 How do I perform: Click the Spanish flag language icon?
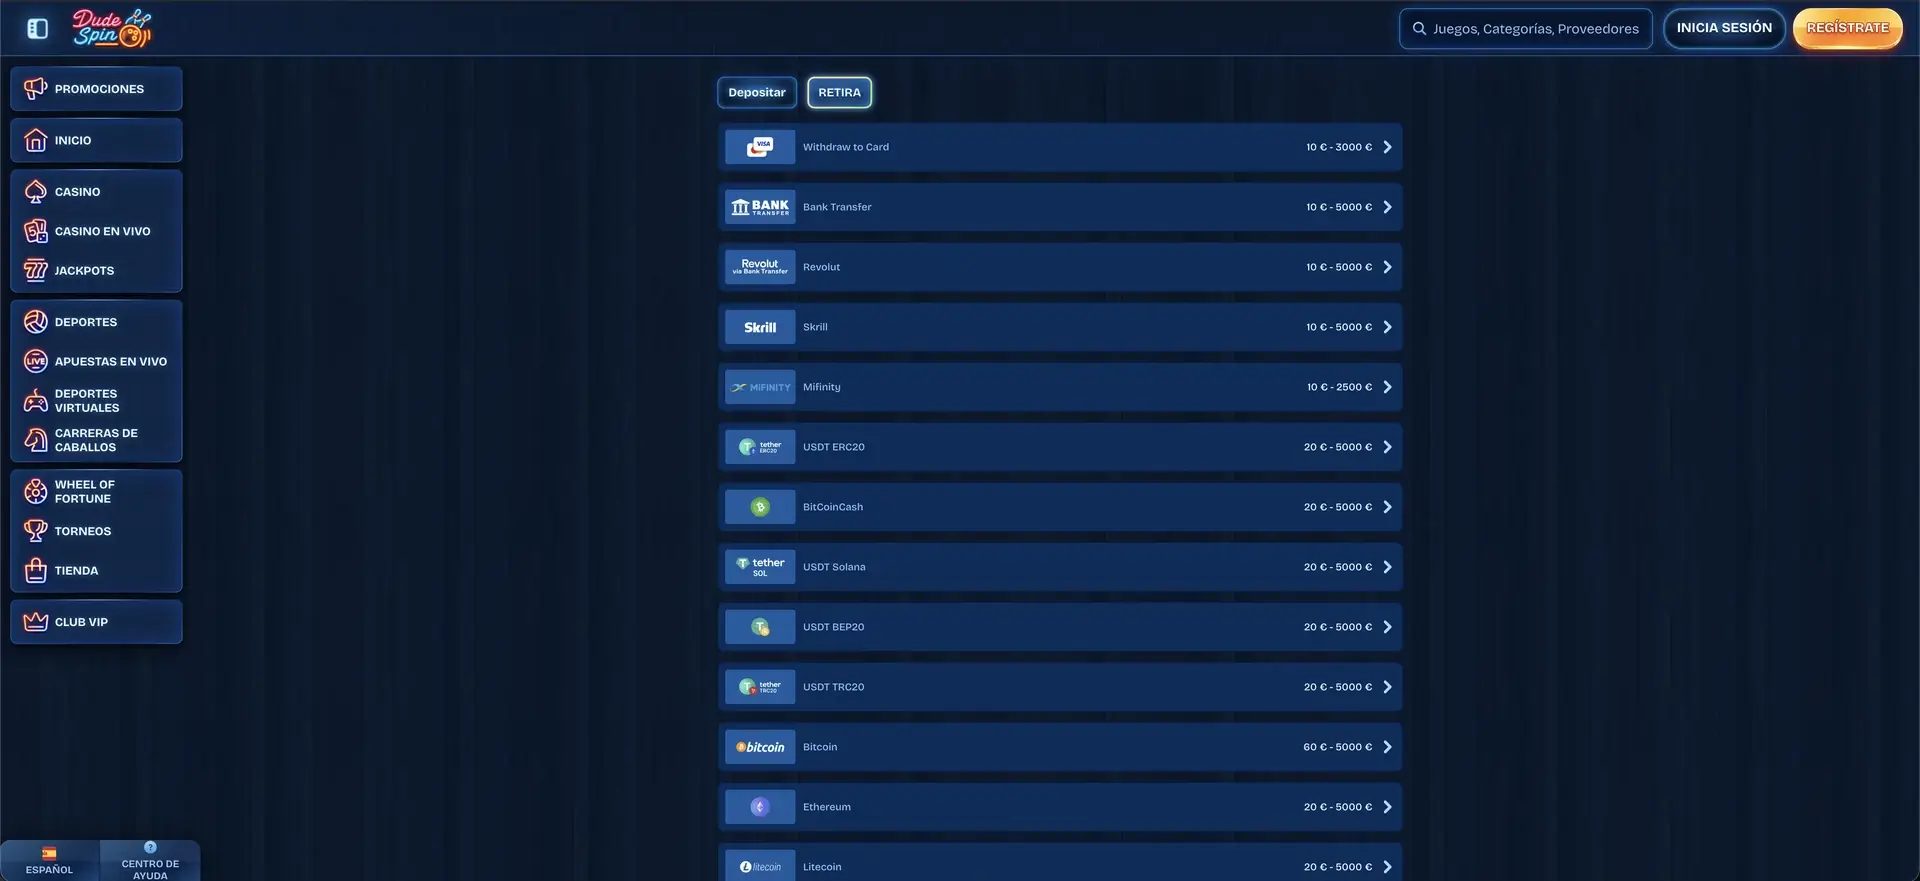tap(49, 853)
